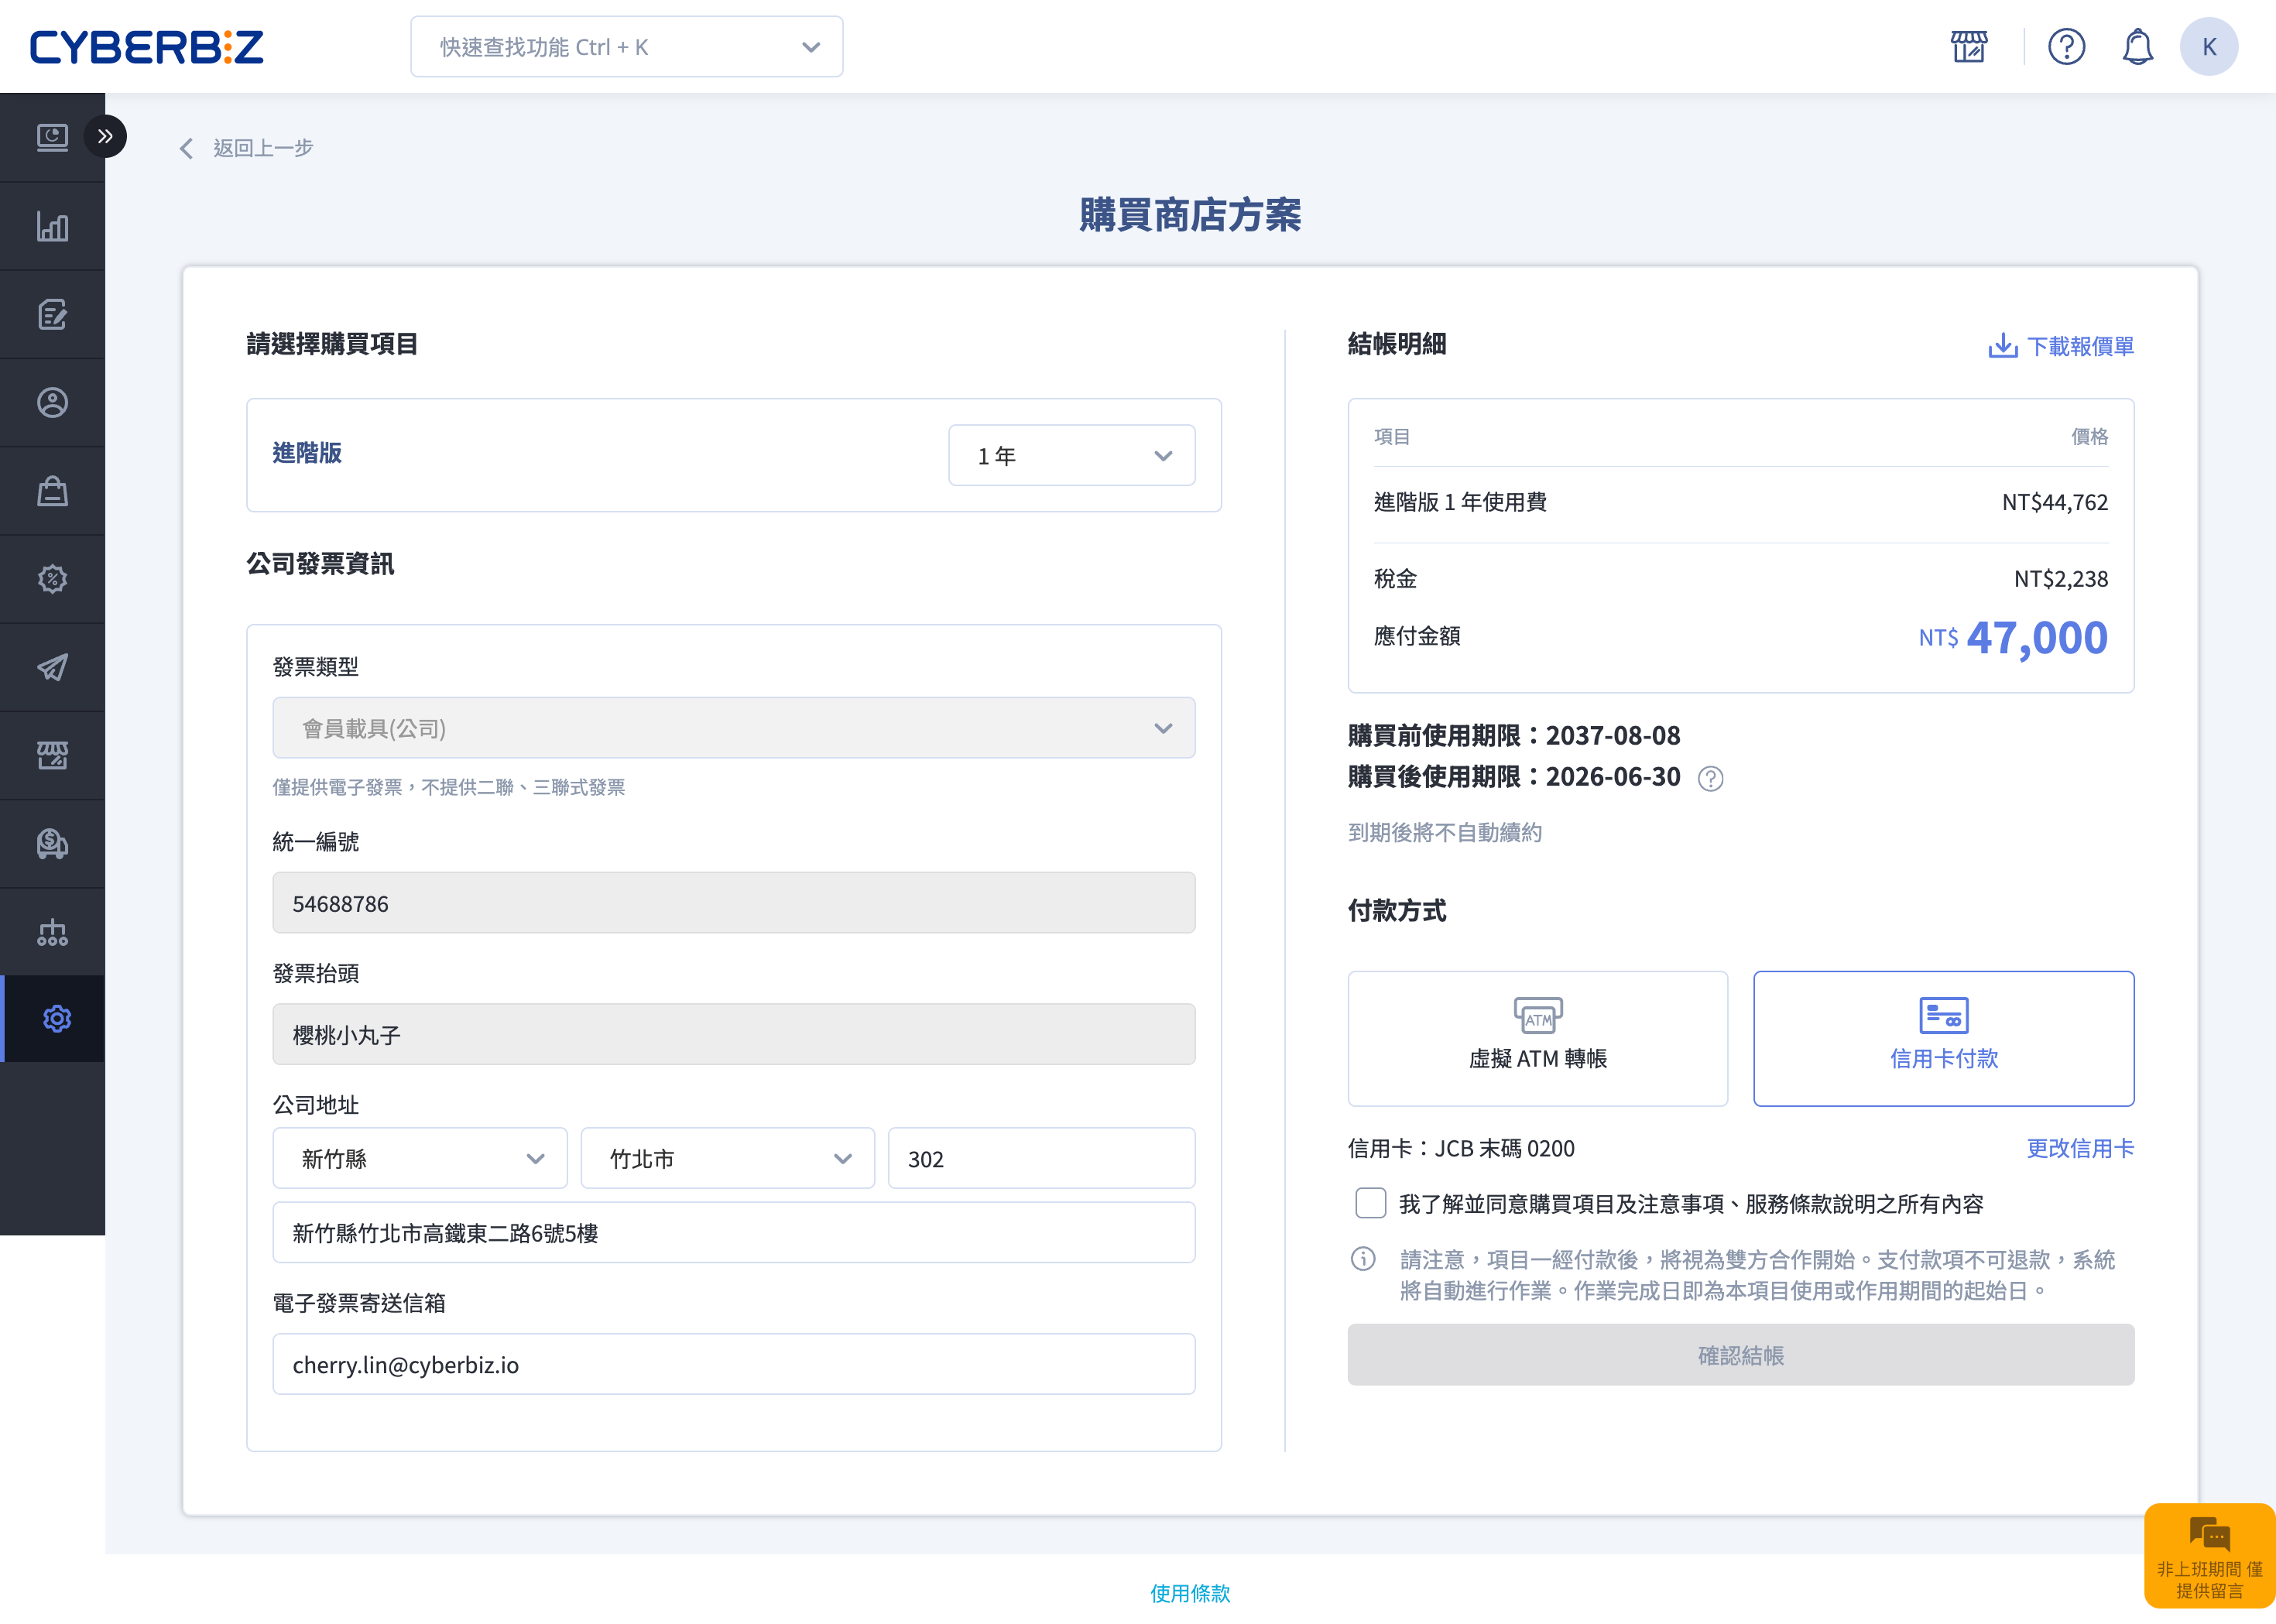Select 信用卡付款 payment method

tap(1943, 1038)
